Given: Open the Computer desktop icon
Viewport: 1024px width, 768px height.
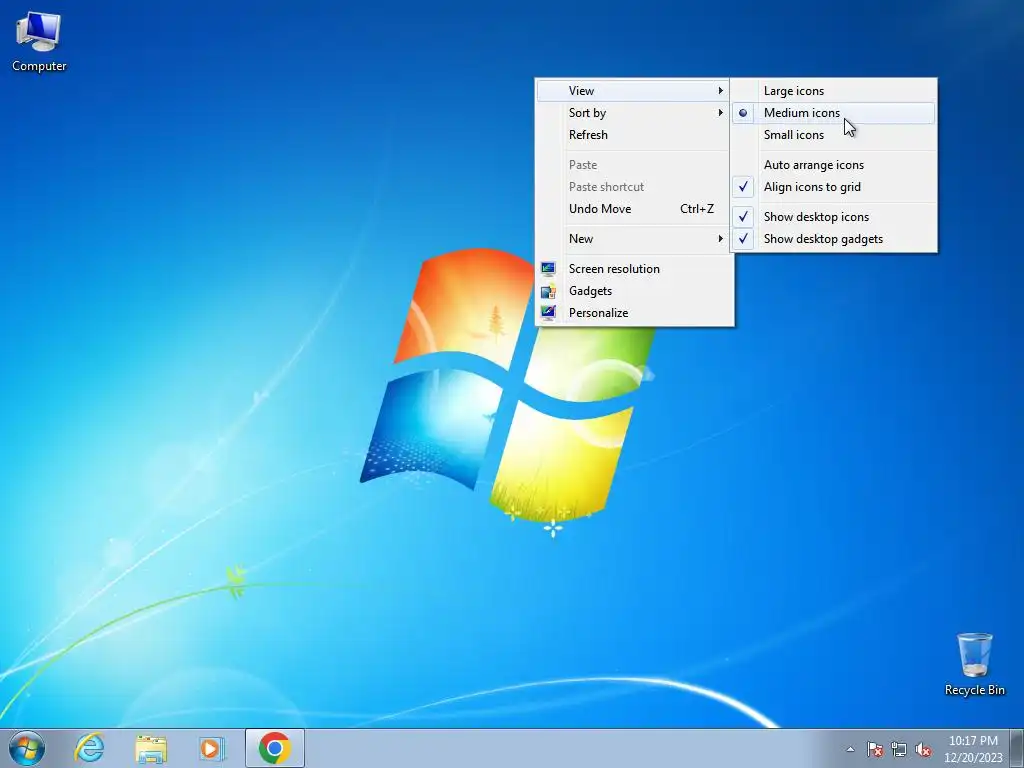Looking at the screenshot, I should pyautogui.click(x=39, y=42).
